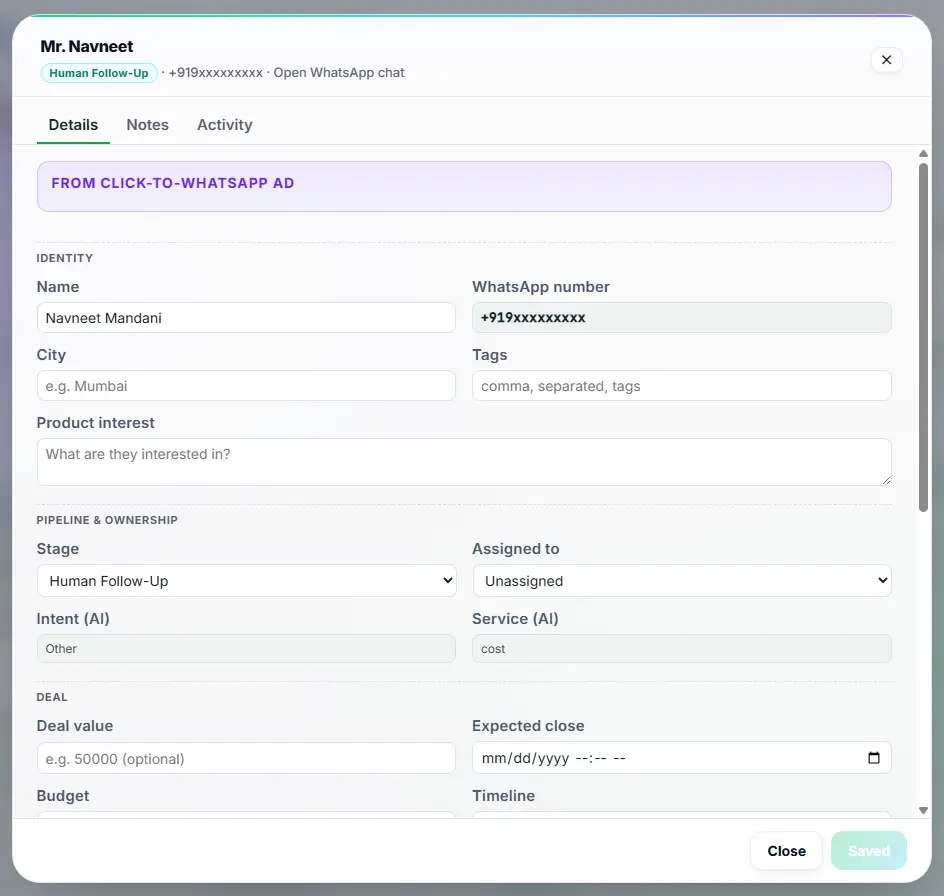The image size is (944, 896).
Task: Click the WhatsApp number field
Action: pos(682,317)
